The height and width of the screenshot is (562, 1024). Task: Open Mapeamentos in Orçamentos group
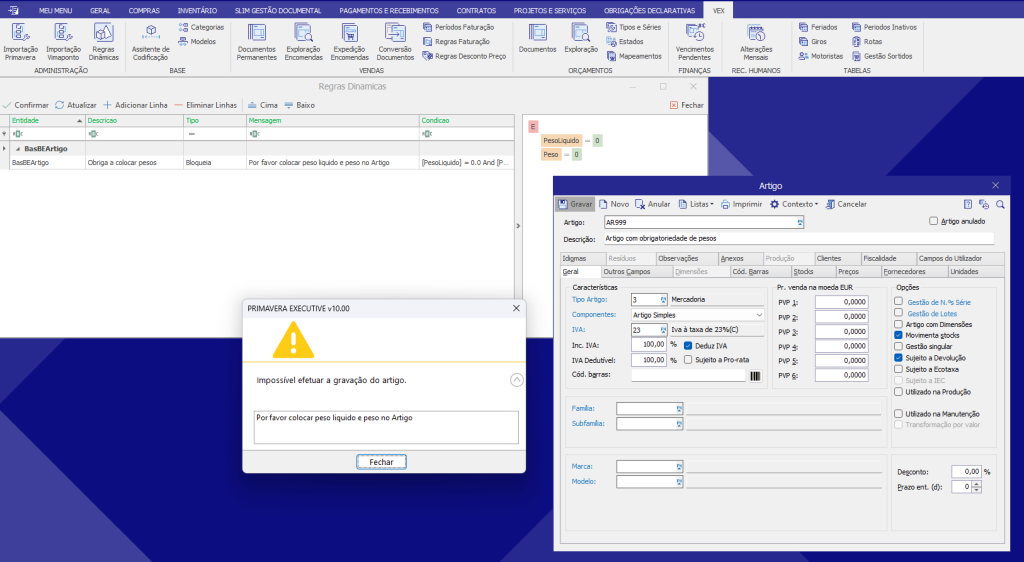pos(634,56)
